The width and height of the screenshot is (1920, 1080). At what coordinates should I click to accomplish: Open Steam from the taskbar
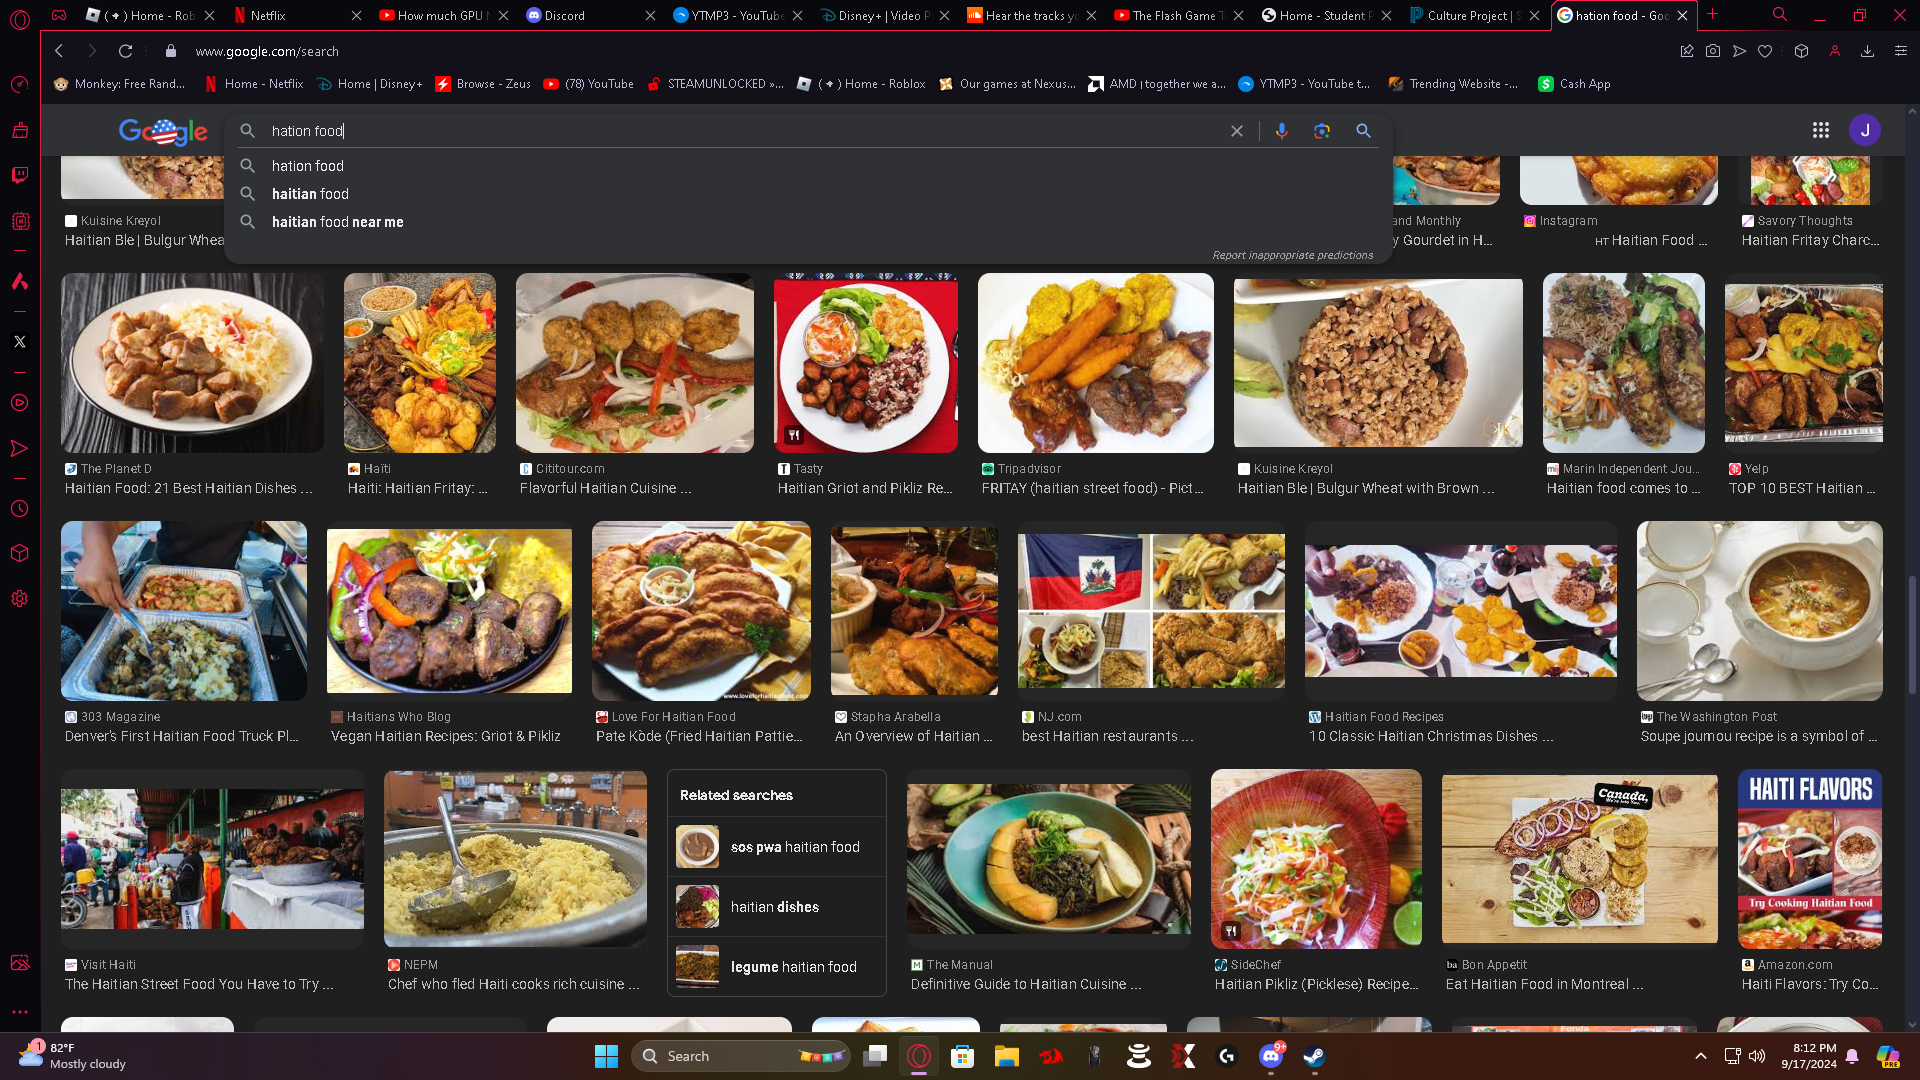click(x=1314, y=1056)
